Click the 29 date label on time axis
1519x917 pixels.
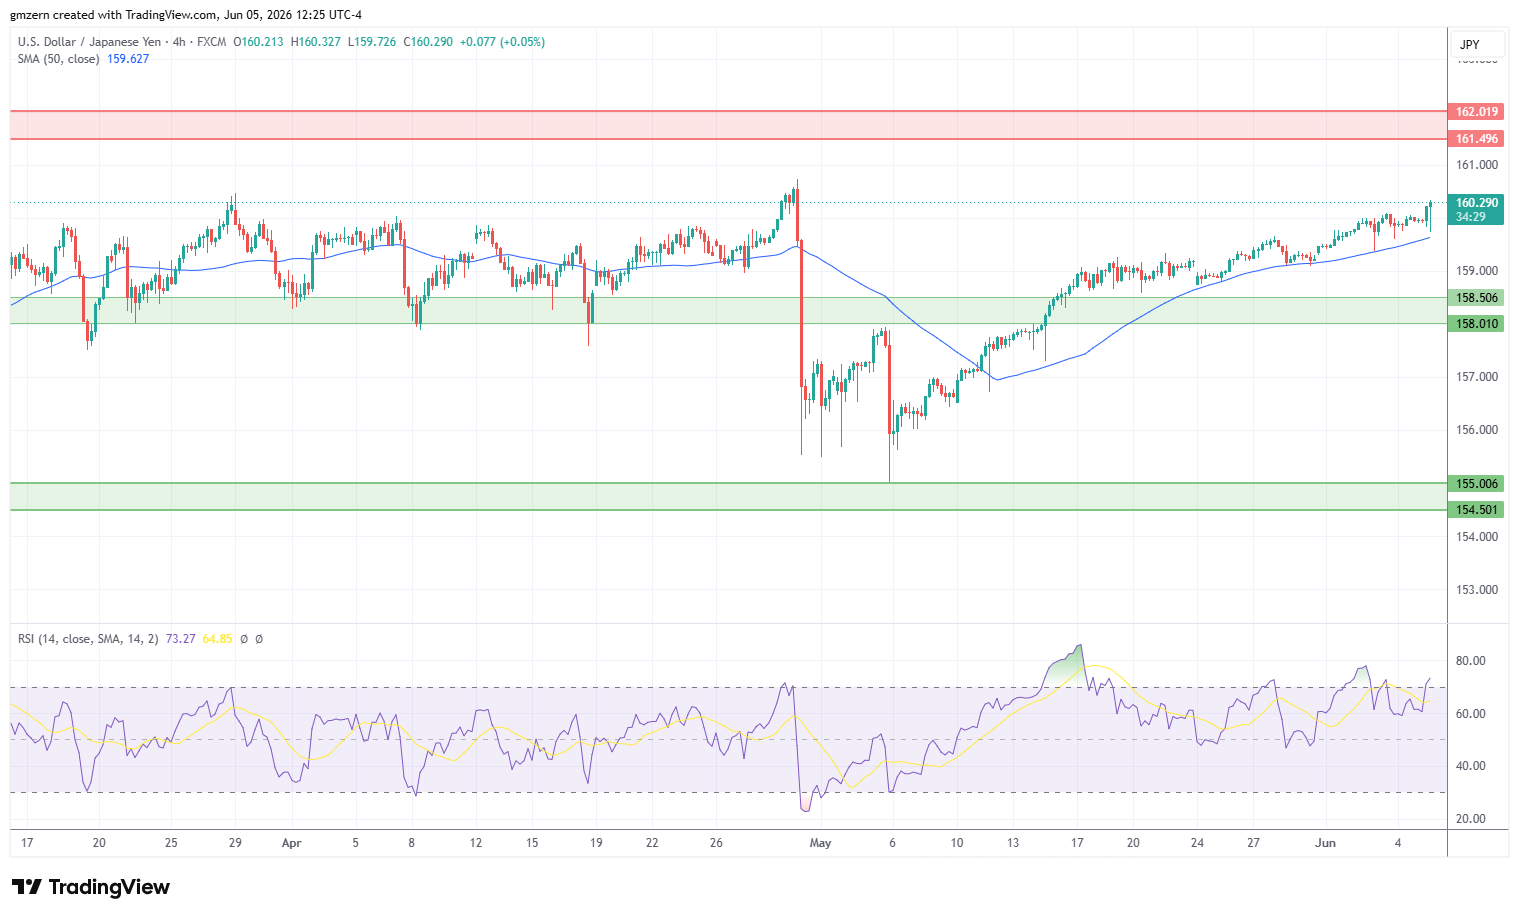(x=235, y=843)
